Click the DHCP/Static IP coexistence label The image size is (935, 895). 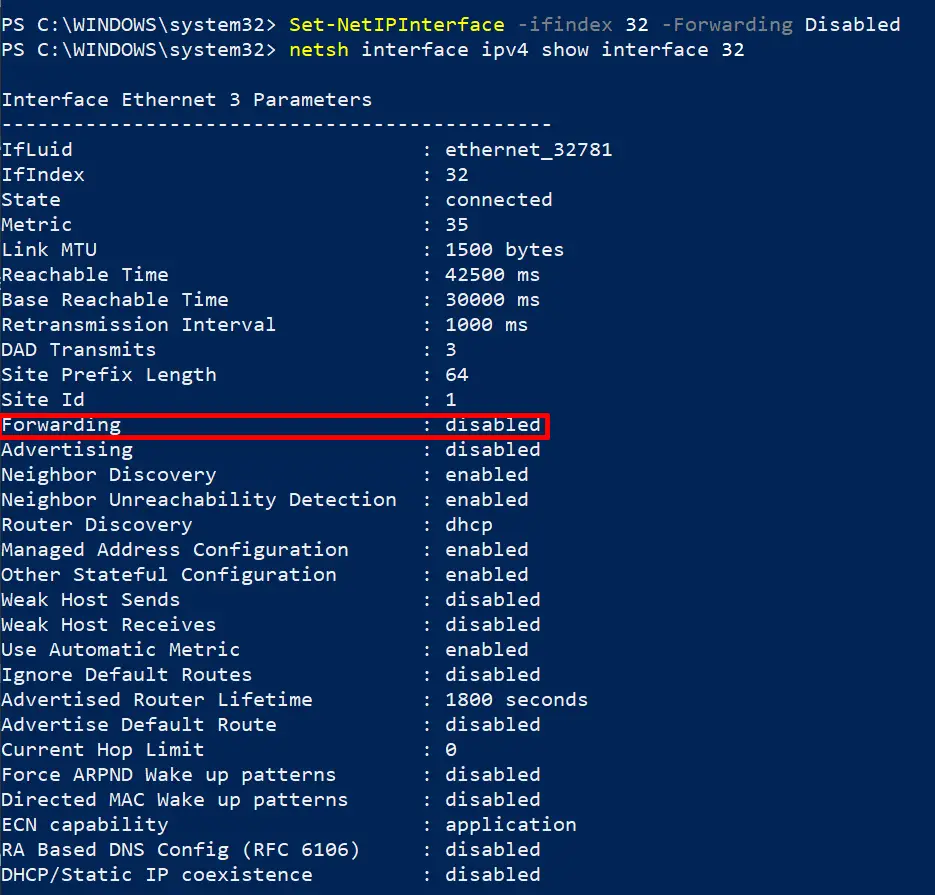tap(156, 875)
